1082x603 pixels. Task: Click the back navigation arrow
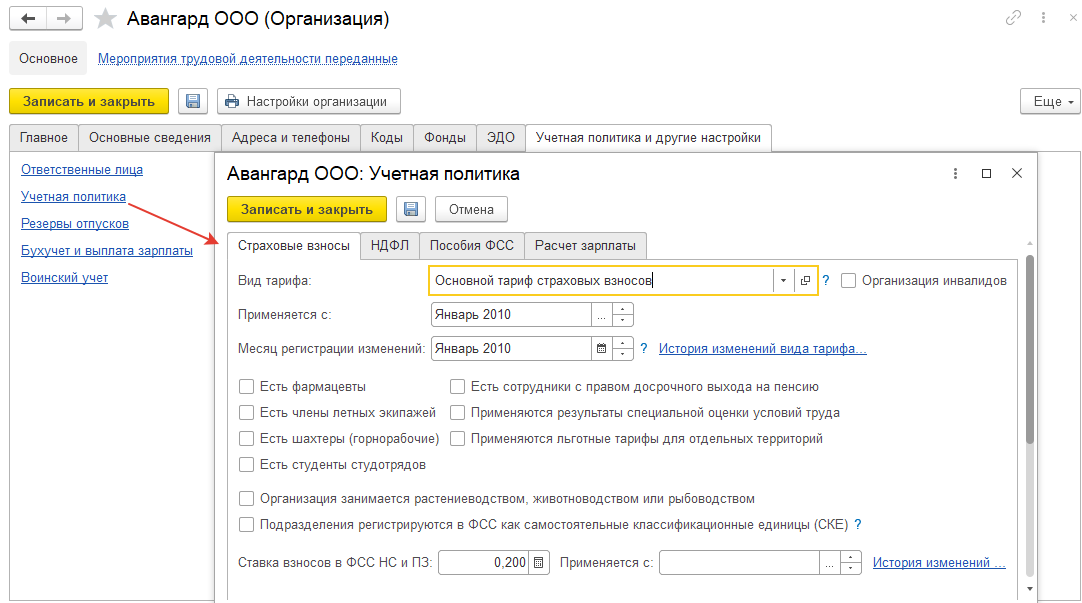coord(28,19)
